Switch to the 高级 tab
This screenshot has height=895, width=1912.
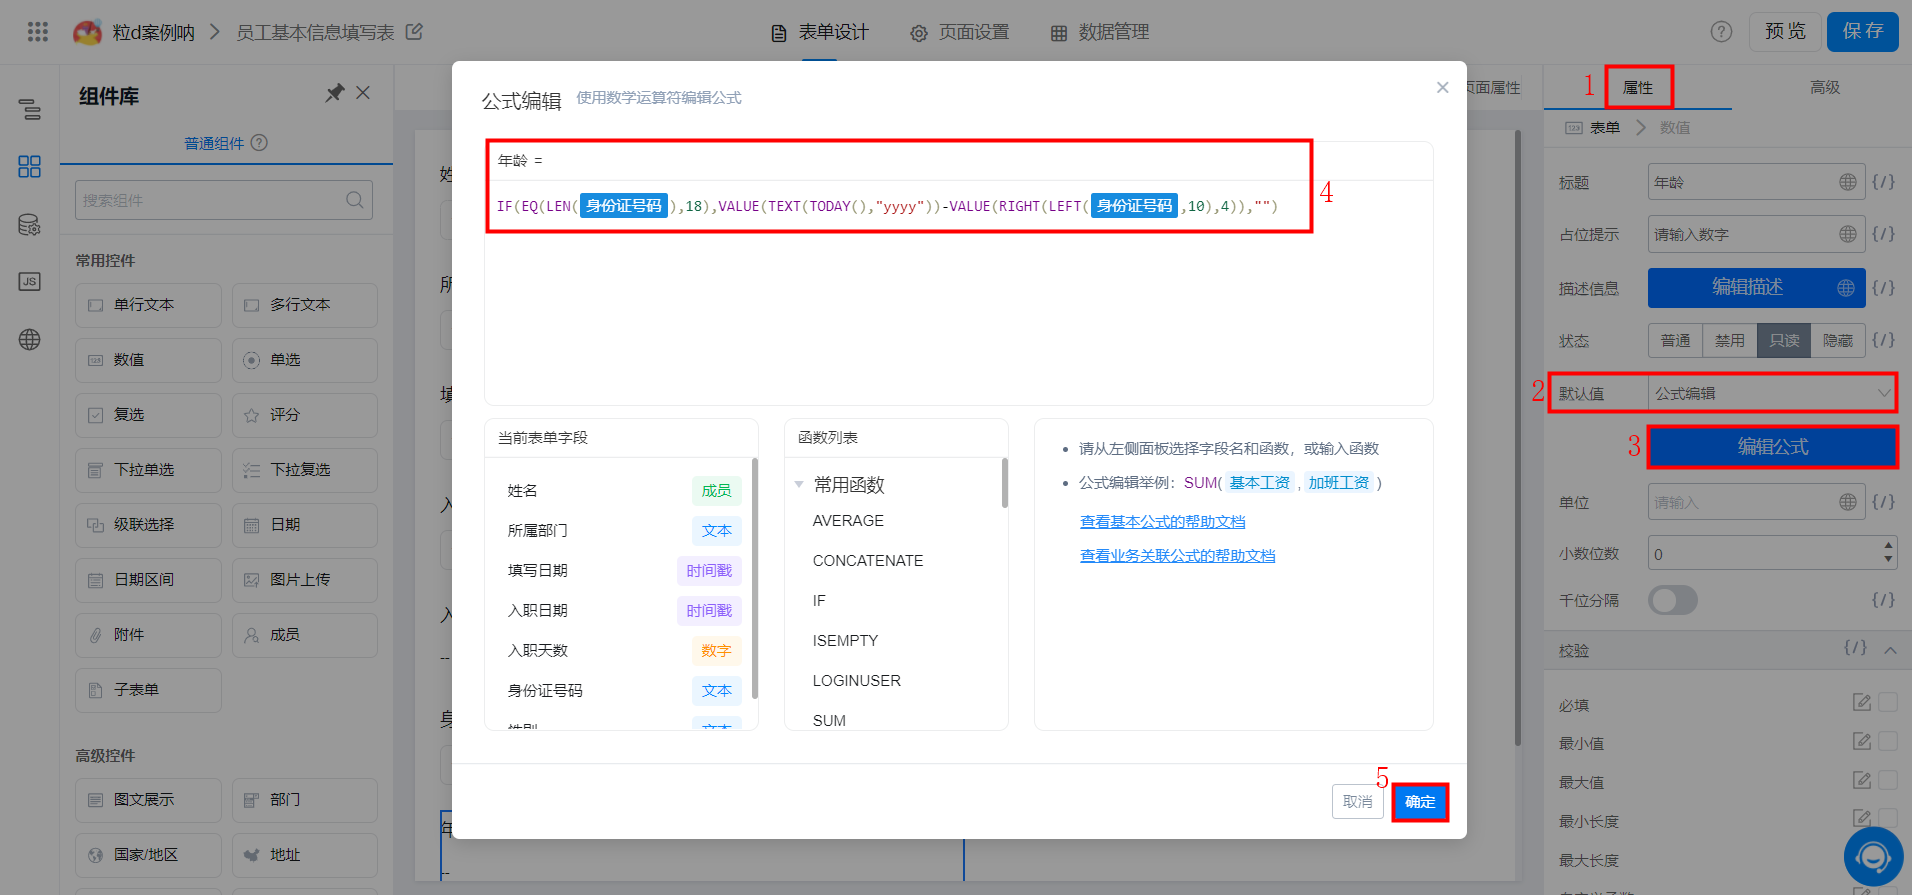point(1824,88)
